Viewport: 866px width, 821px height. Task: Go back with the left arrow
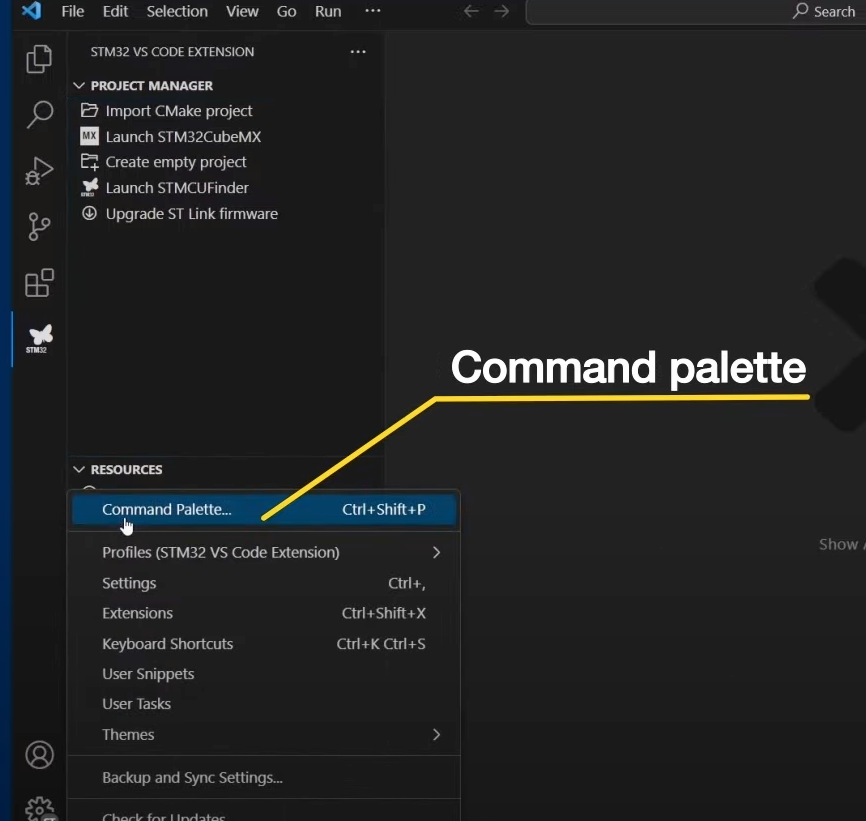471,11
